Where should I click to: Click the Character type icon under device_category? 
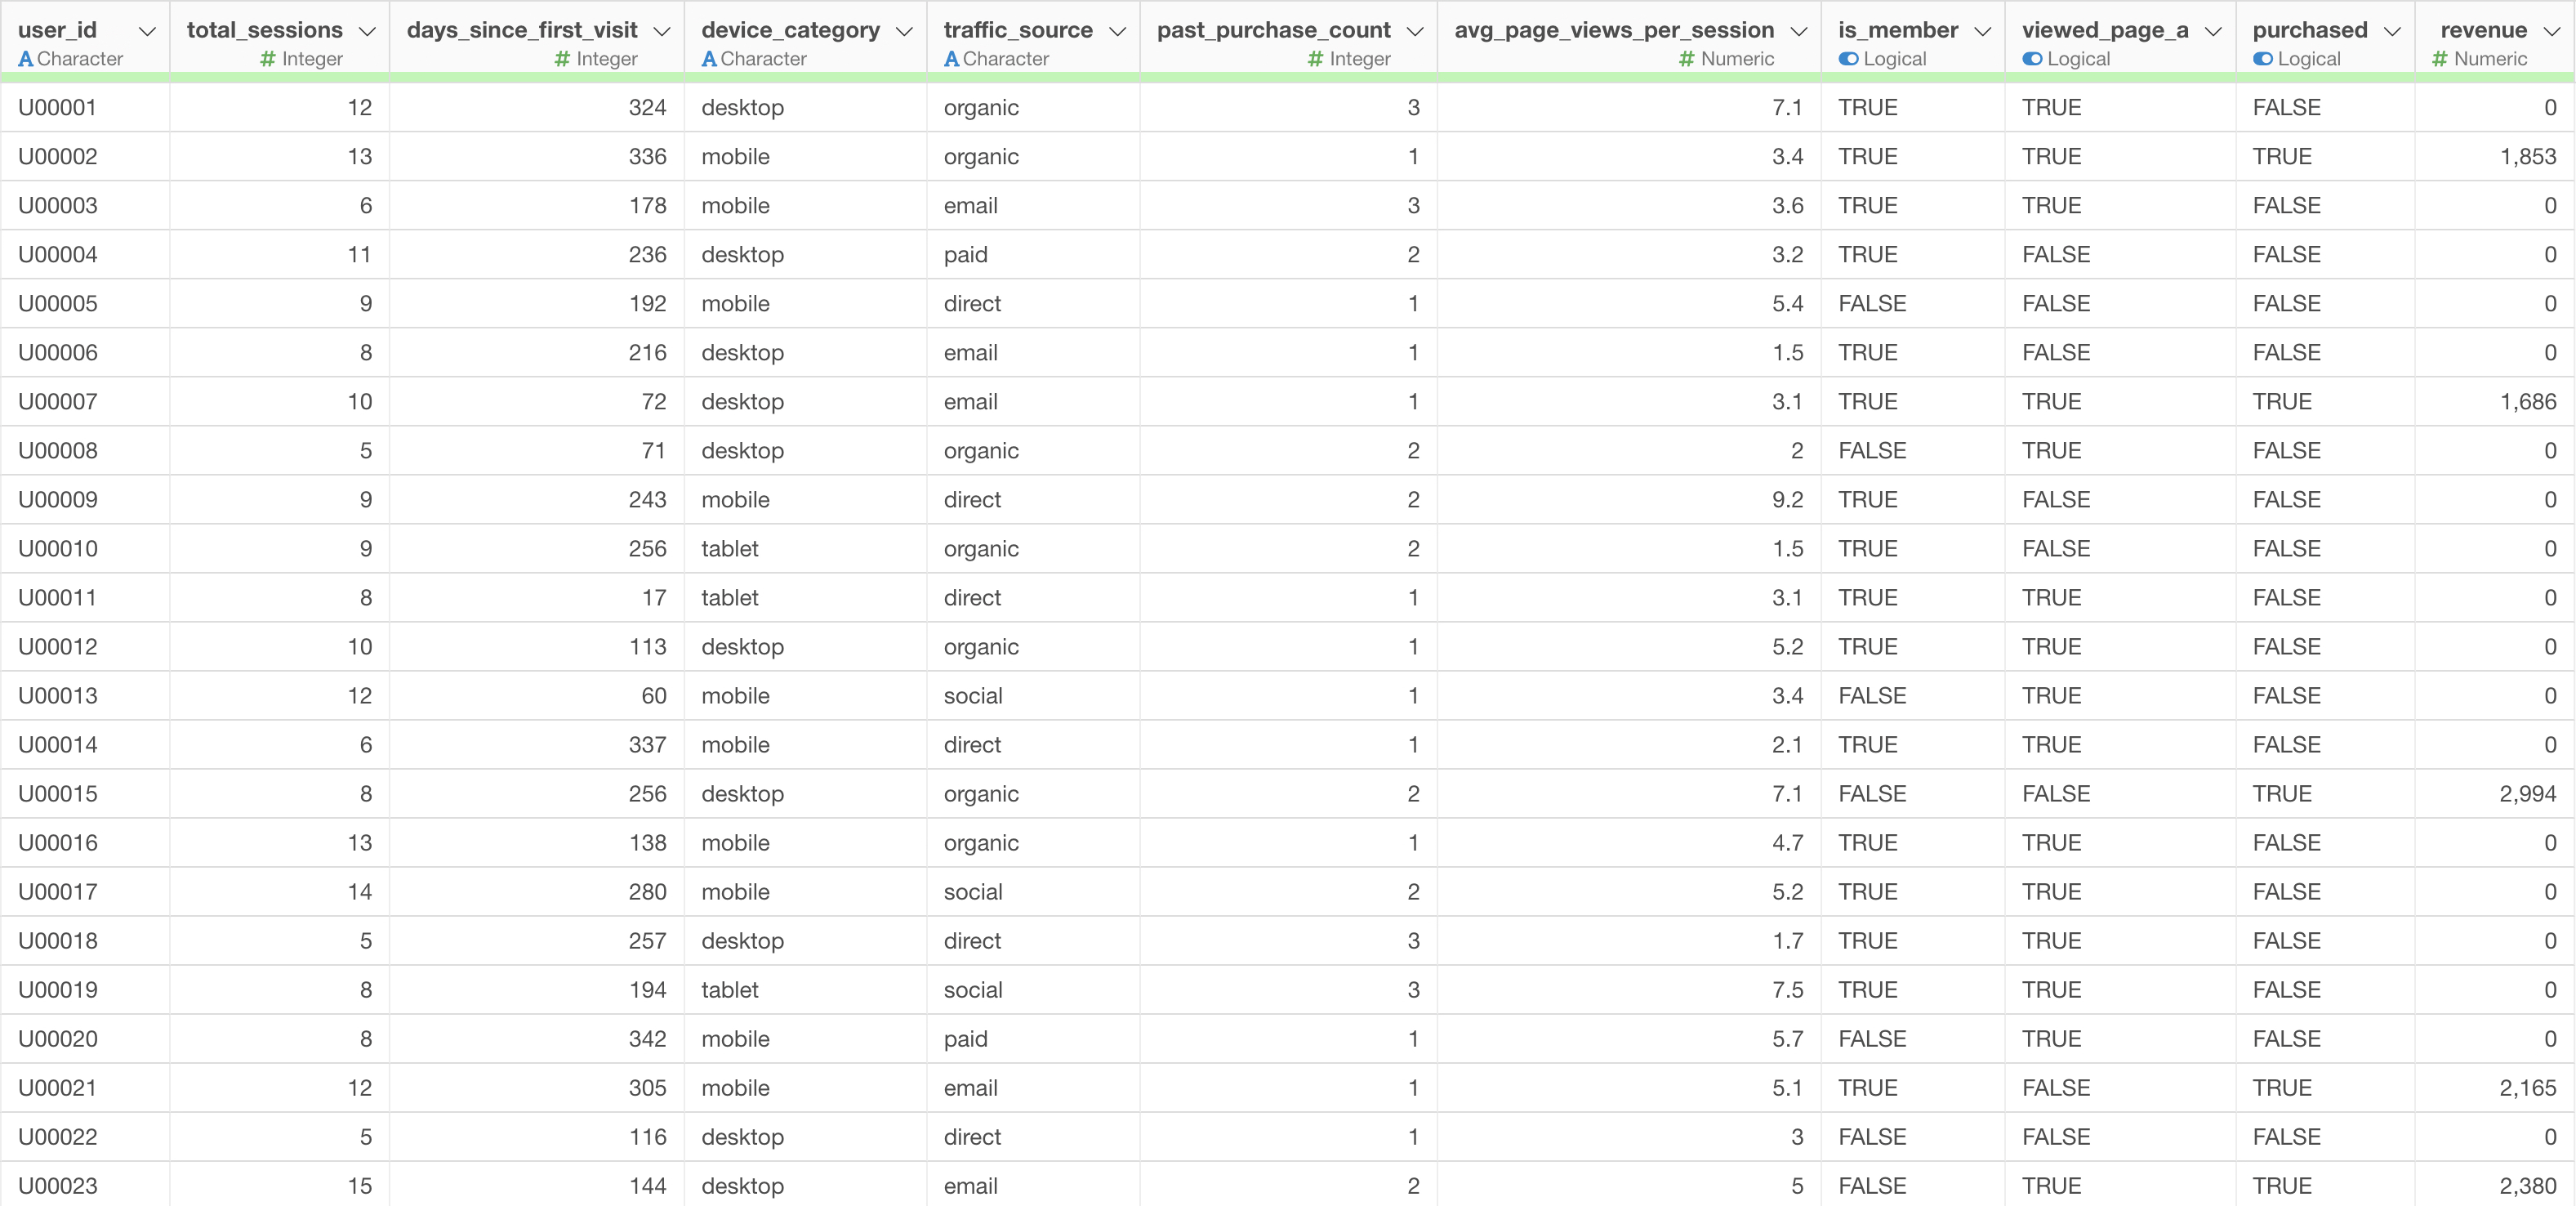coord(709,59)
